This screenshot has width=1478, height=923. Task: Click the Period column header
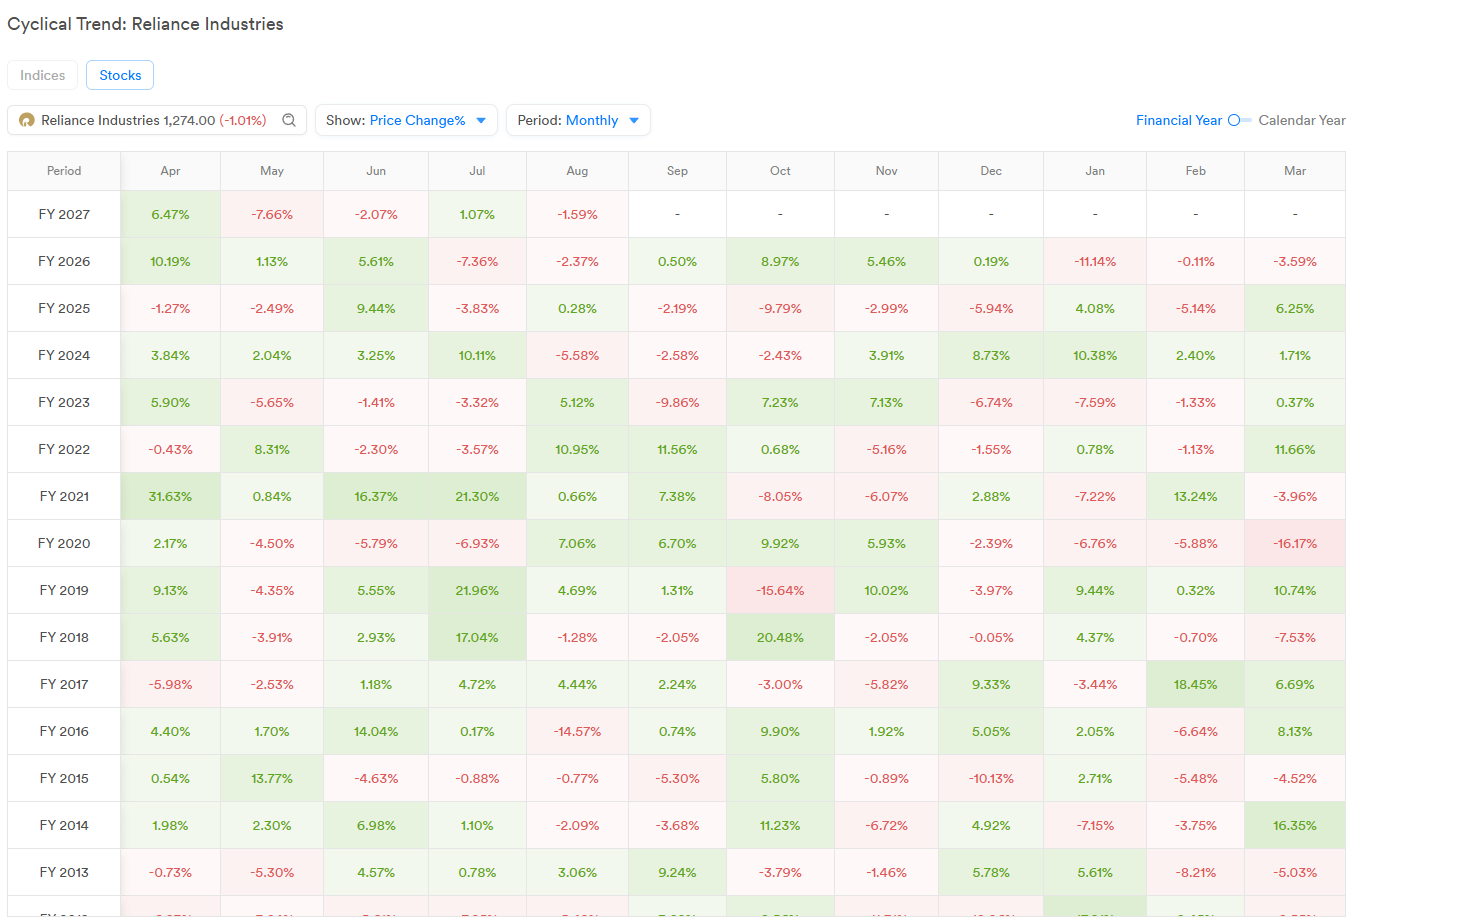[x=64, y=171]
